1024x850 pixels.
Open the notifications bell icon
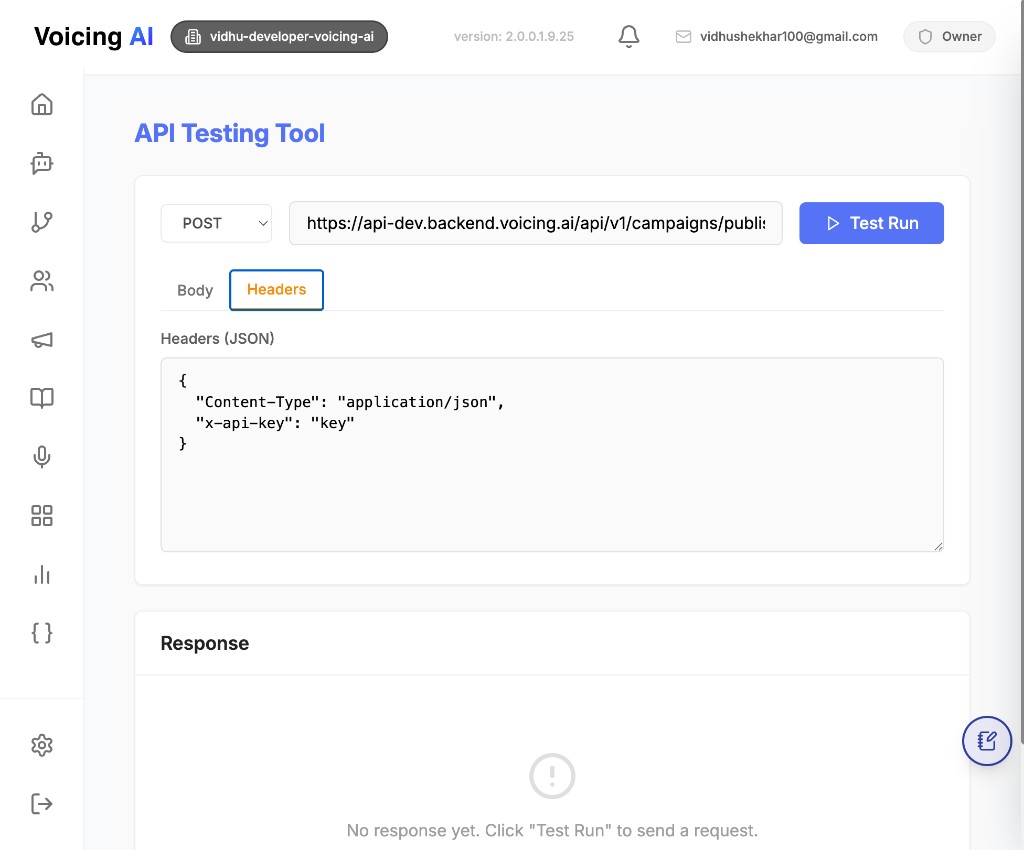click(x=629, y=37)
